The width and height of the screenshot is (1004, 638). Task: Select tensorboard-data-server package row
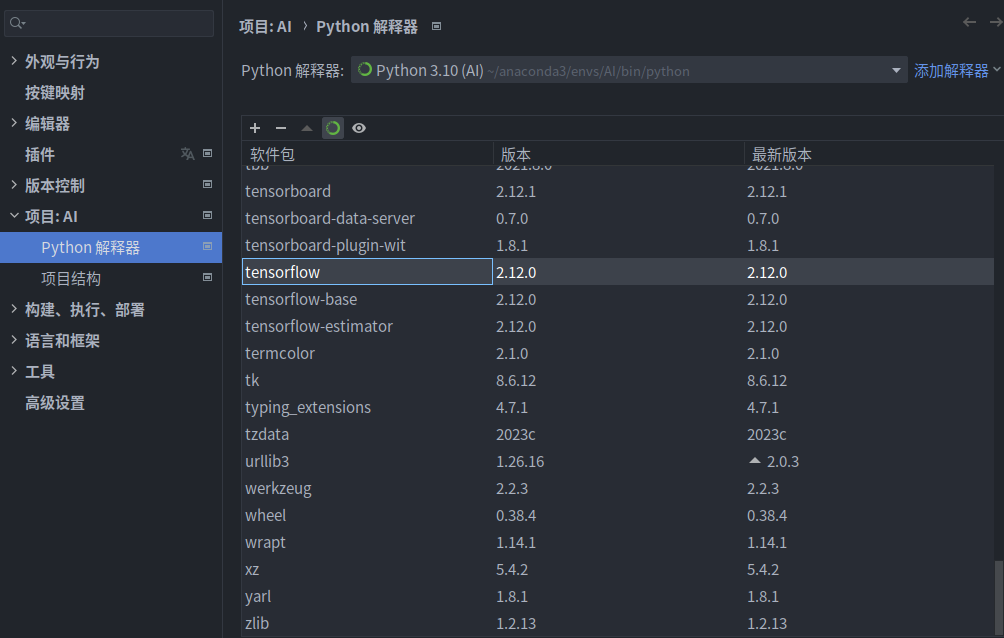coord(618,218)
